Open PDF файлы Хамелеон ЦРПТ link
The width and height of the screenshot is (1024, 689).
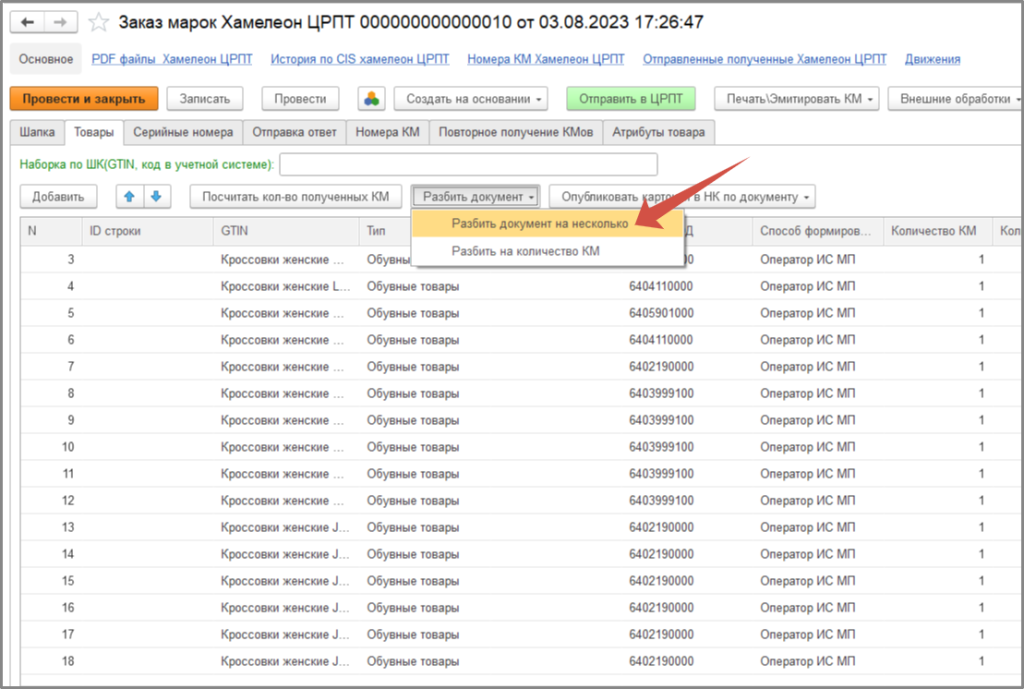172,59
